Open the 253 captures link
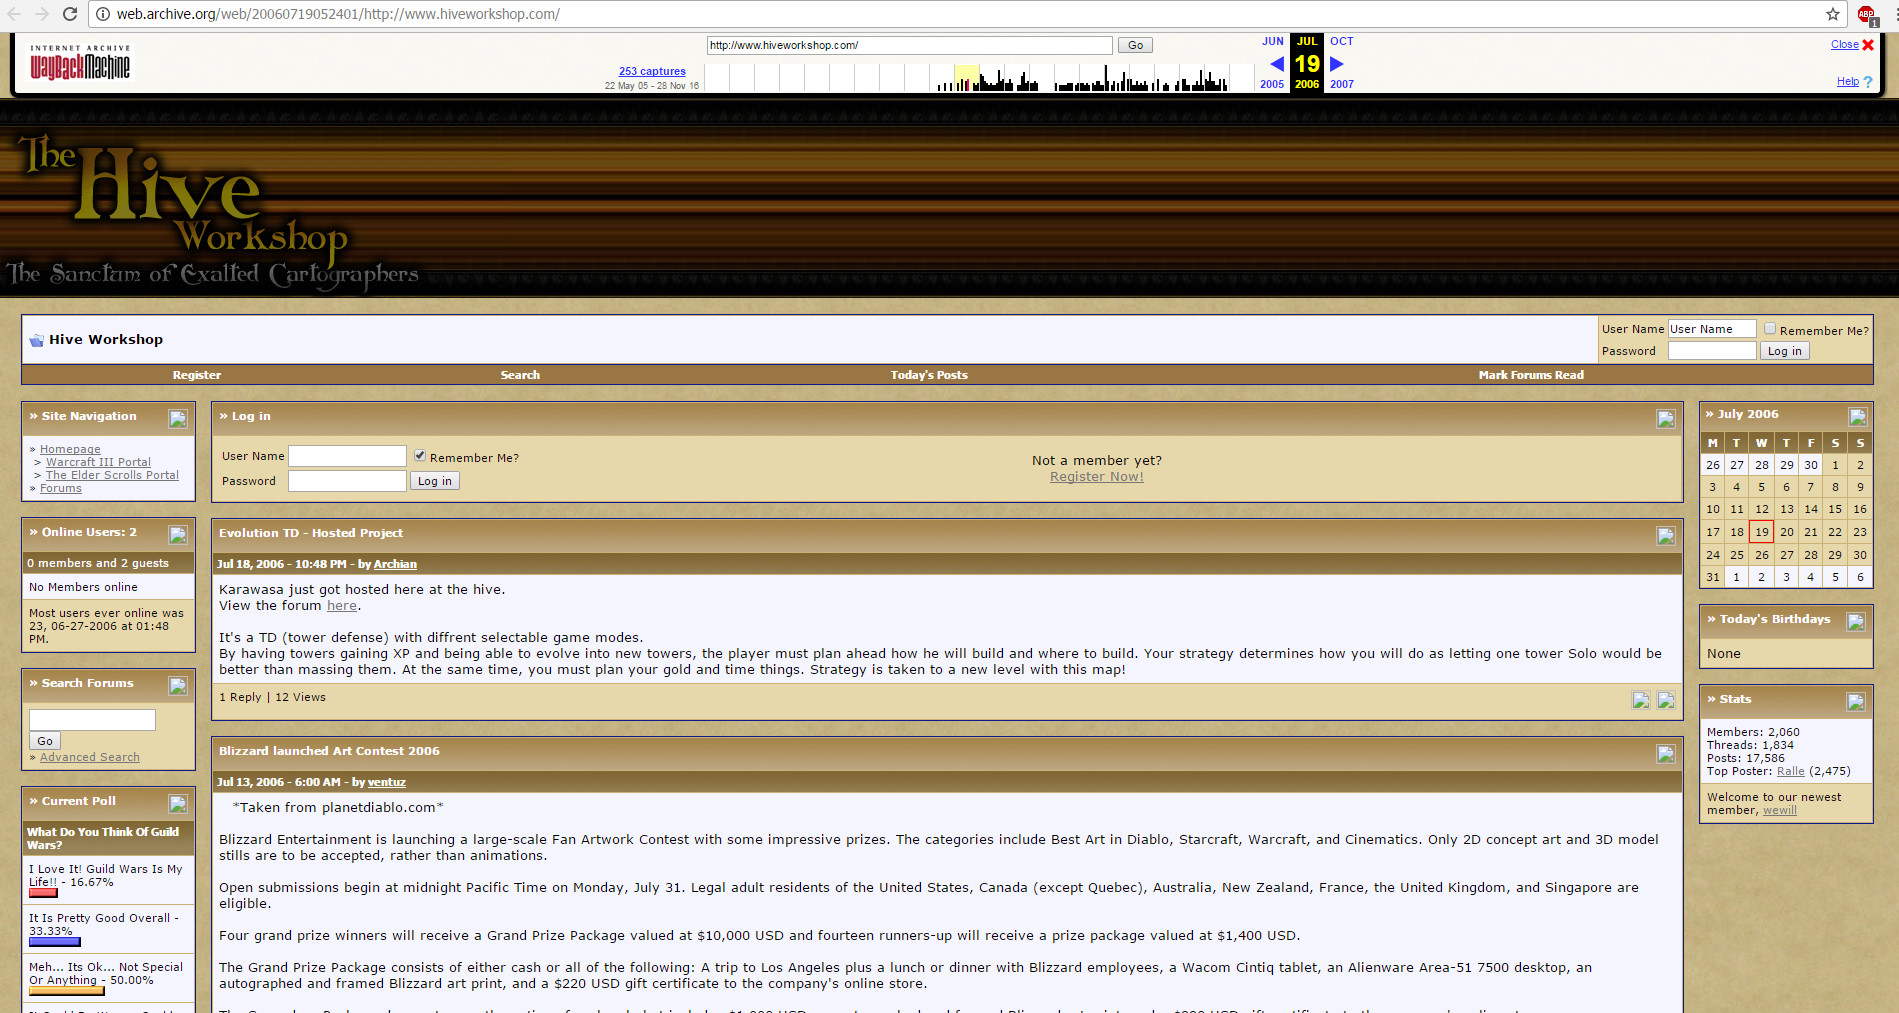Image resolution: width=1899 pixels, height=1013 pixels. 652,72
